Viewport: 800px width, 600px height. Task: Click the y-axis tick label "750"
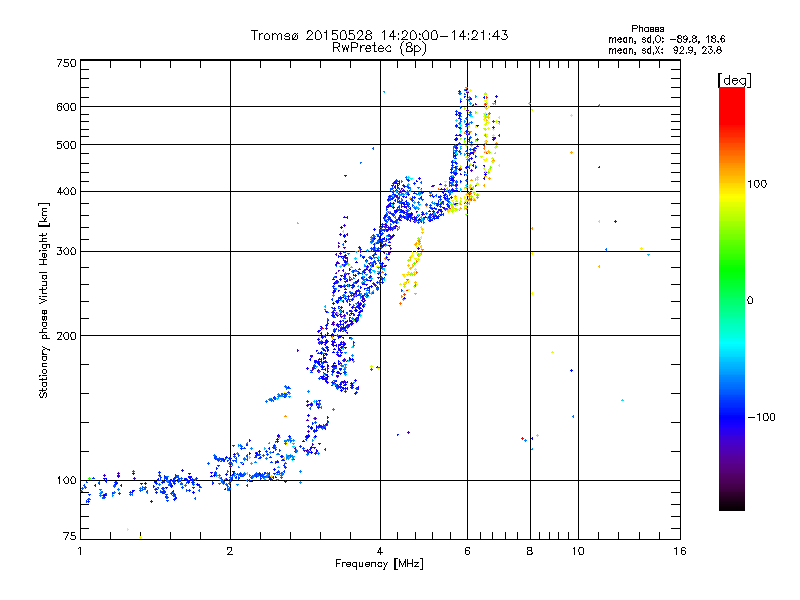(67, 63)
